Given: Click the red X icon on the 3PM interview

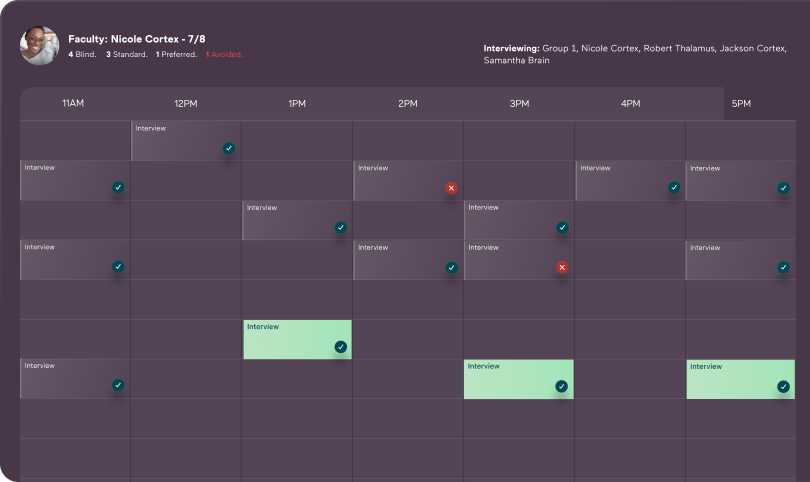Looking at the screenshot, I should coord(562,268).
